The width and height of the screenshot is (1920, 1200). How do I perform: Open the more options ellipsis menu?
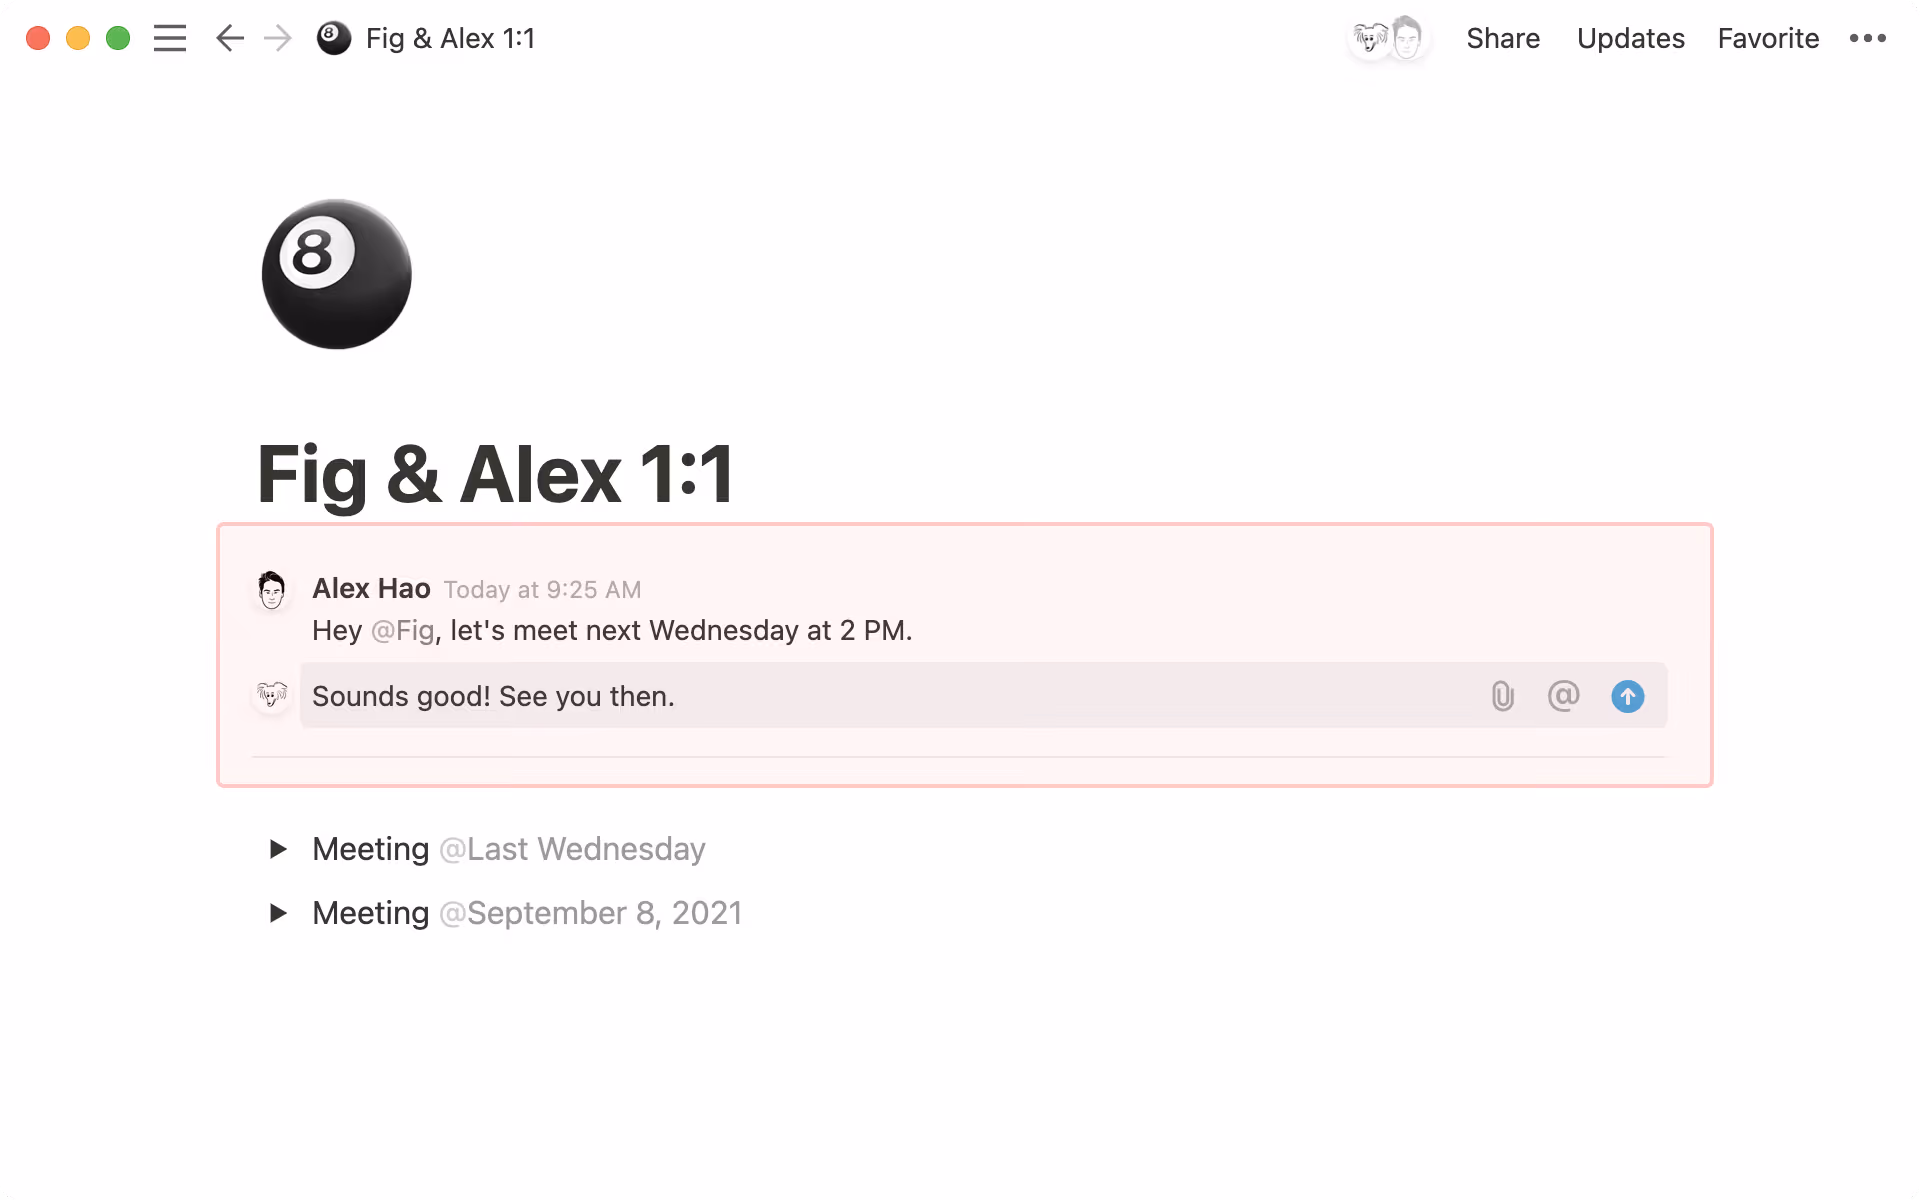pos(1868,38)
